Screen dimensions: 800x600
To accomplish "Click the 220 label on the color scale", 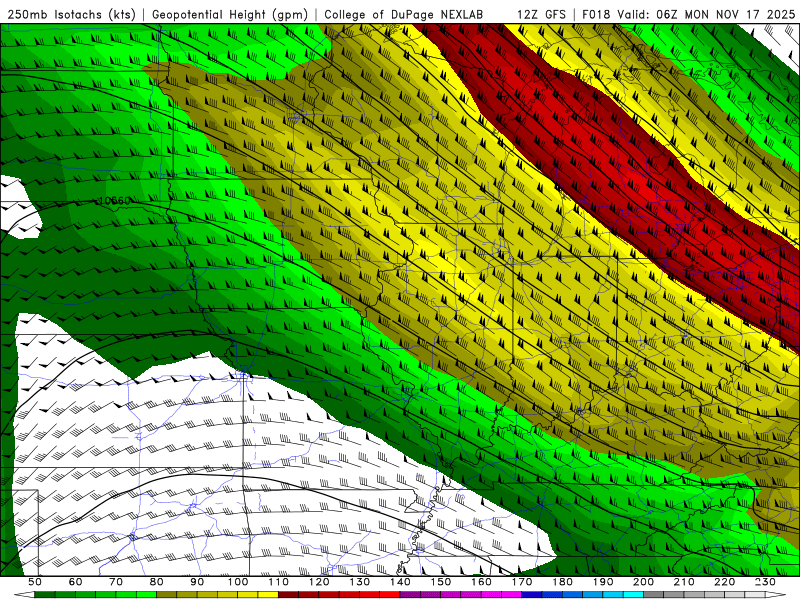I will click(x=724, y=582).
